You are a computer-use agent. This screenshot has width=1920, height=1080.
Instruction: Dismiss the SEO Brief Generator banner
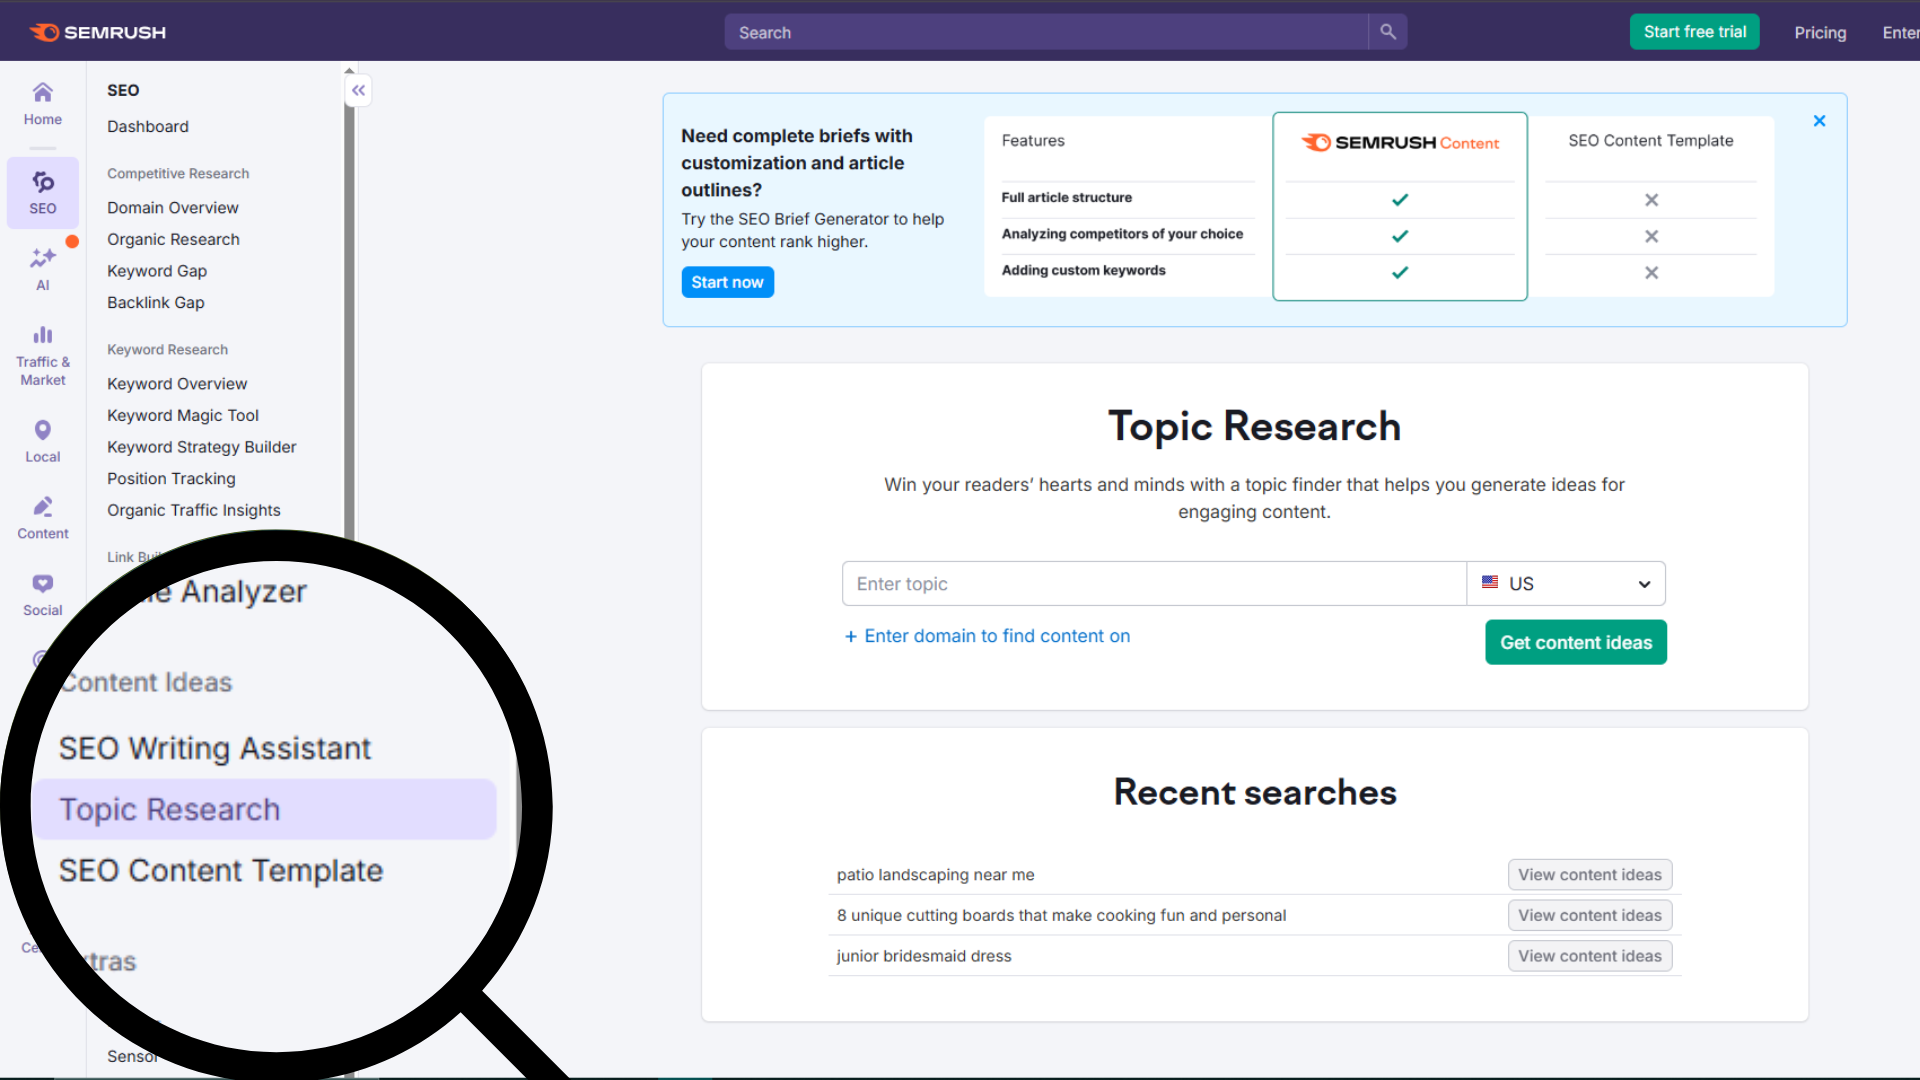1819,120
